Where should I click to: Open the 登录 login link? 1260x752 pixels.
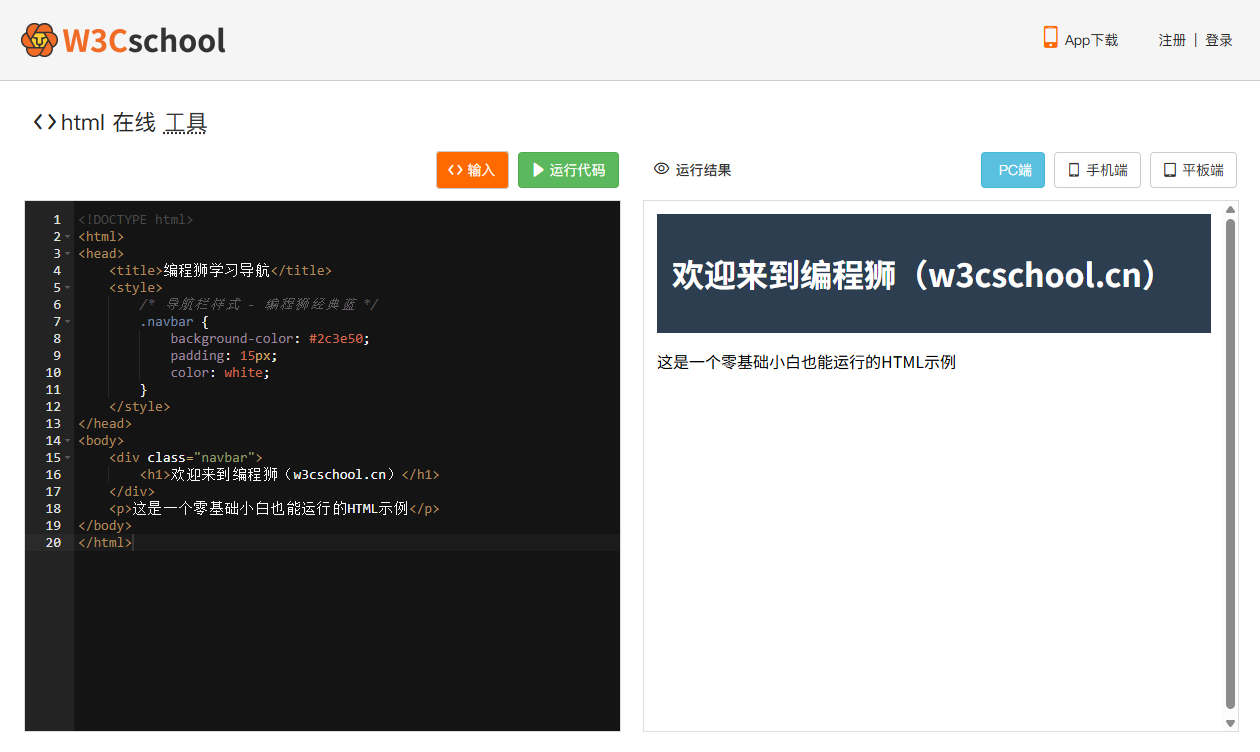point(1218,40)
